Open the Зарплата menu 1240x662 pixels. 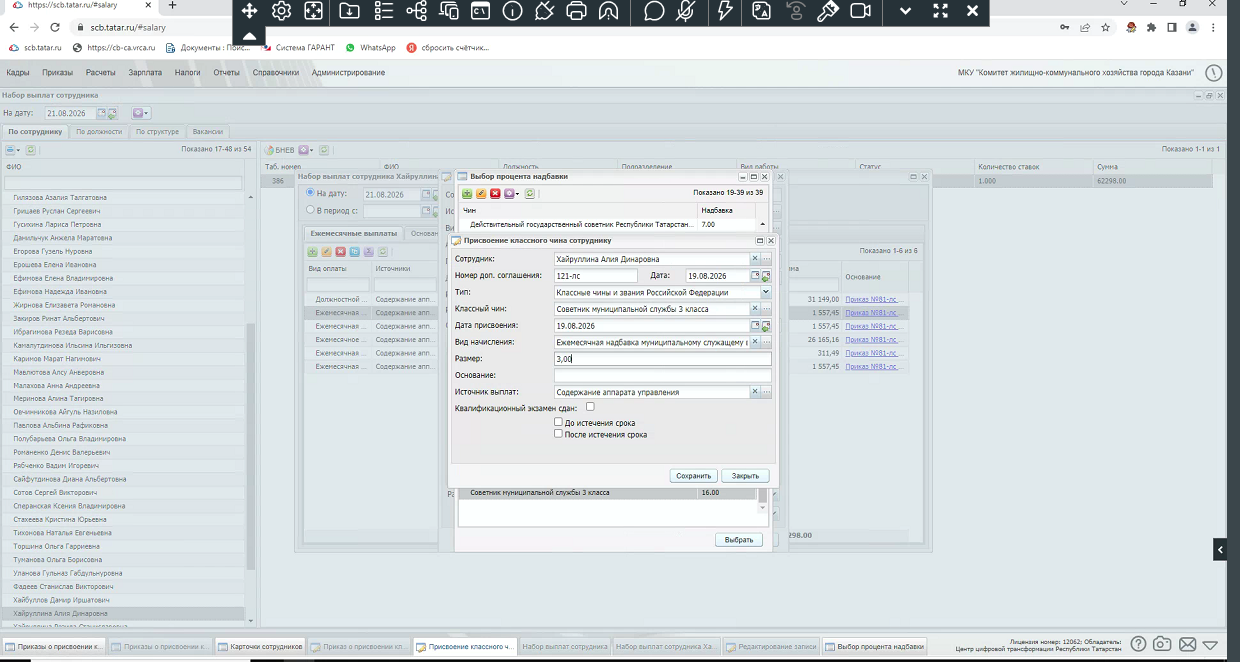[145, 72]
